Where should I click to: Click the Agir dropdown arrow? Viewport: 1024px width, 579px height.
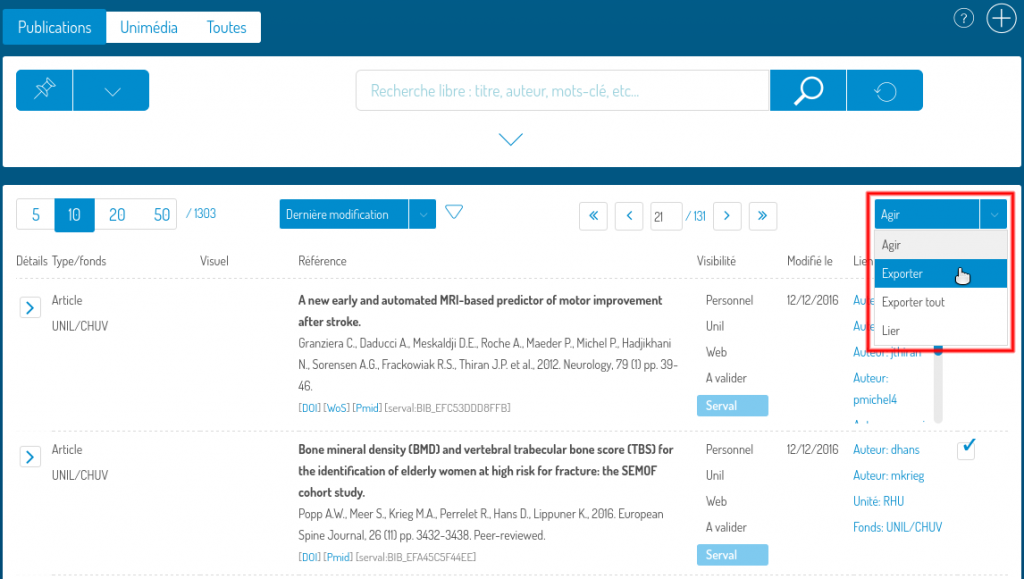(x=993, y=214)
